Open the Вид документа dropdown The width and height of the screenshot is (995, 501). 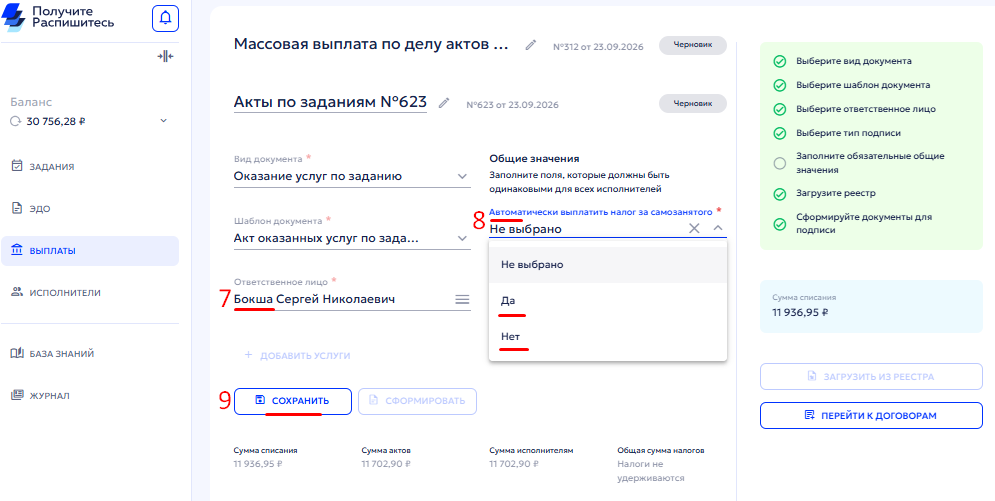352,176
